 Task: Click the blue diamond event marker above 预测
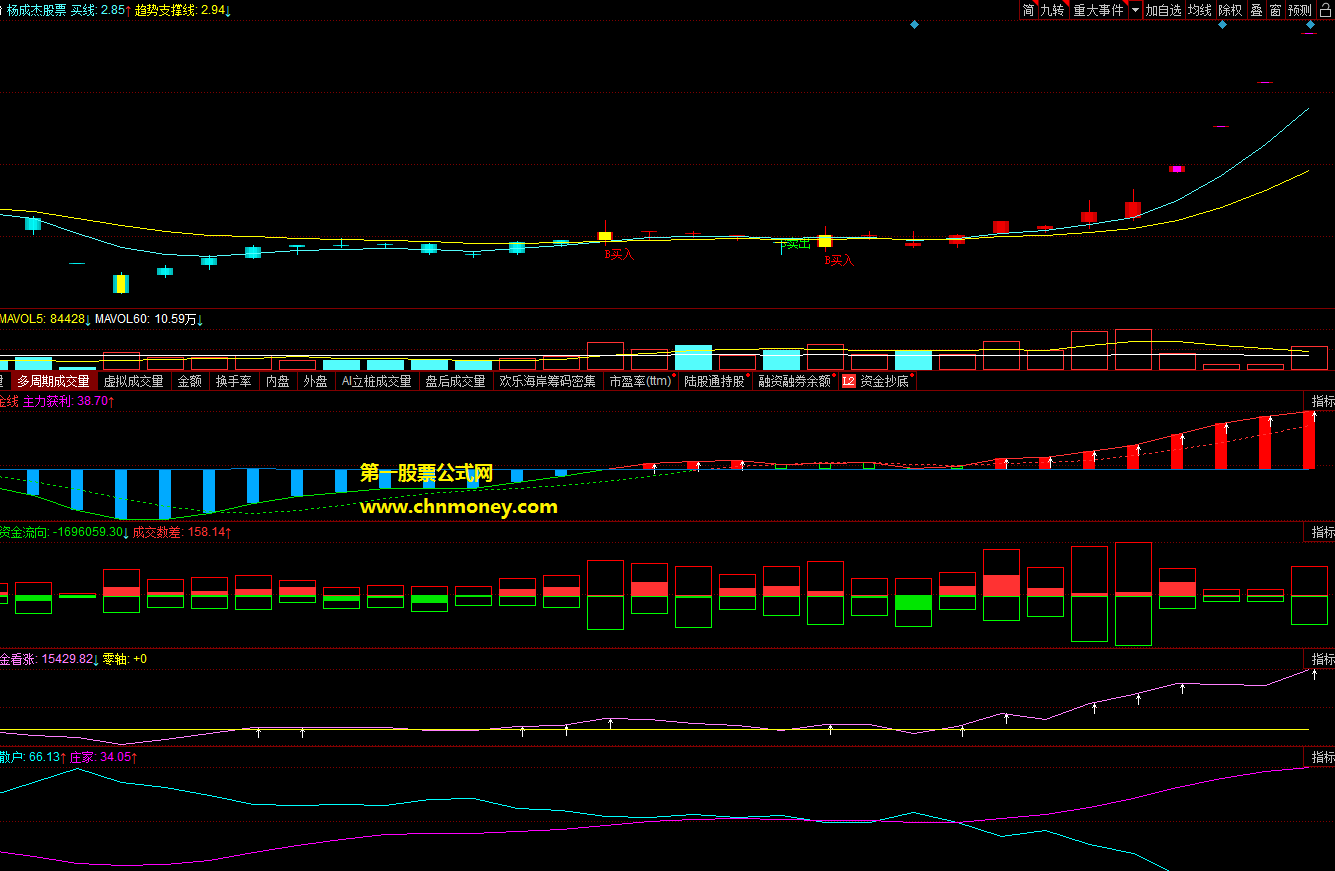coord(1309,24)
